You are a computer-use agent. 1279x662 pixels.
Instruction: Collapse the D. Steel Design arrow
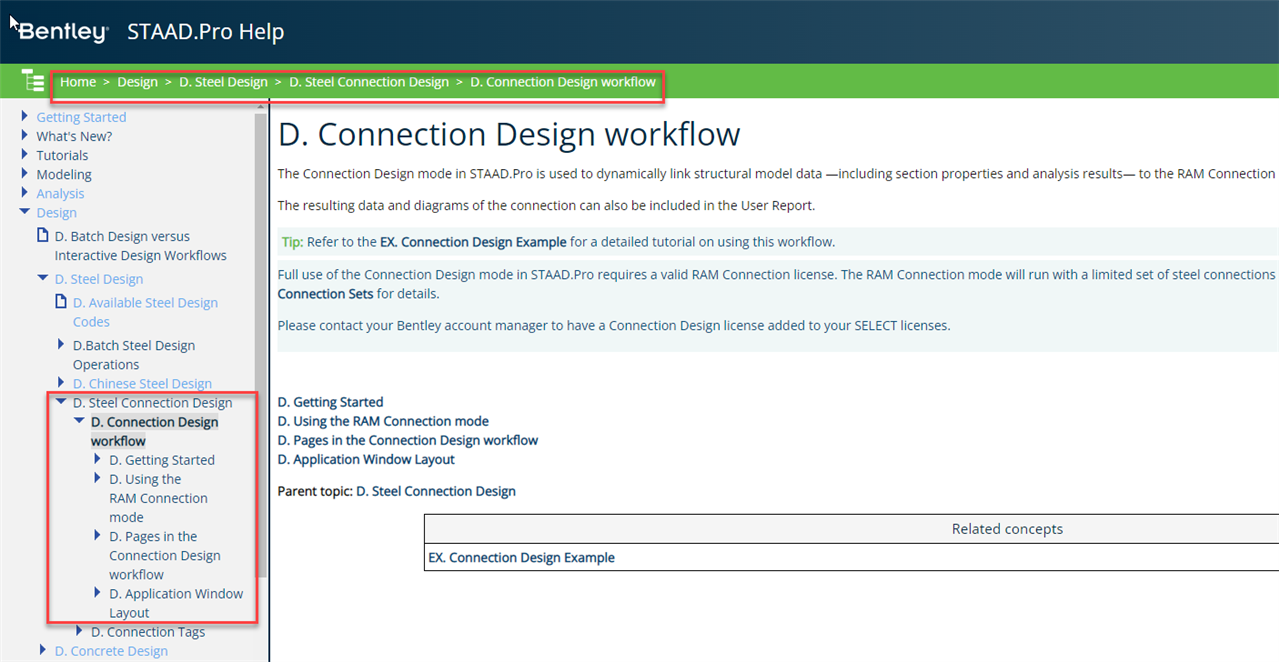(43, 279)
